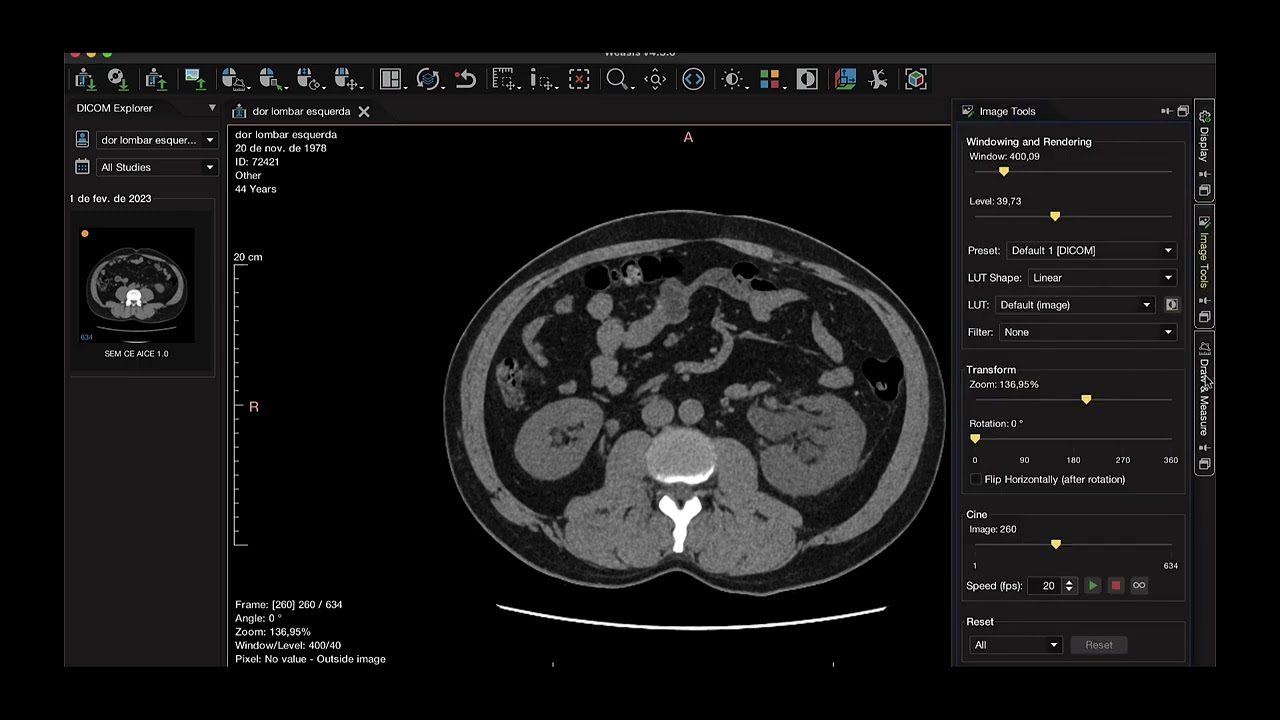Open the patient name dropdown
Image resolution: width=1280 pixels, height=720 pixels.
(156, 140)
